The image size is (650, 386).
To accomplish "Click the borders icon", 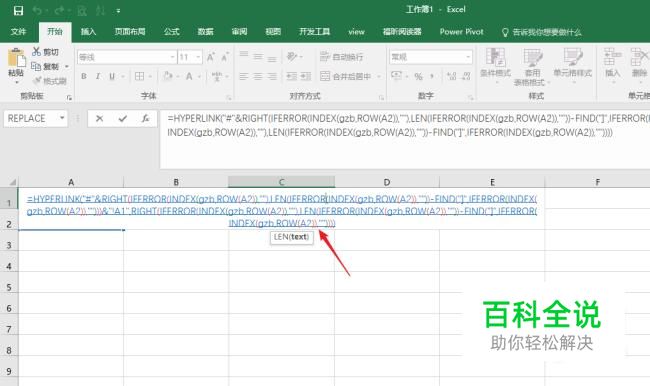I will (x=140, y=76).
